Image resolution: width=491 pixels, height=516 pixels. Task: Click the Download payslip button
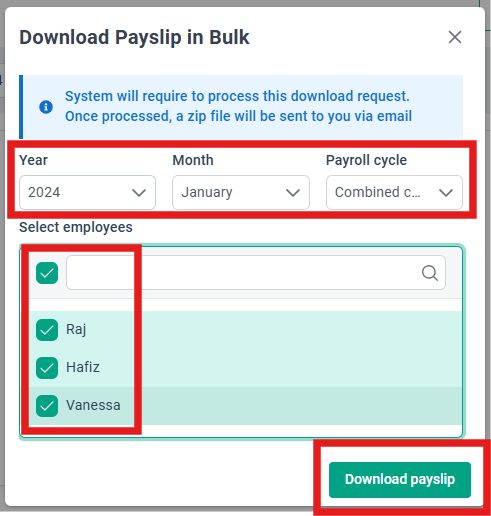[x=400, y=480]
